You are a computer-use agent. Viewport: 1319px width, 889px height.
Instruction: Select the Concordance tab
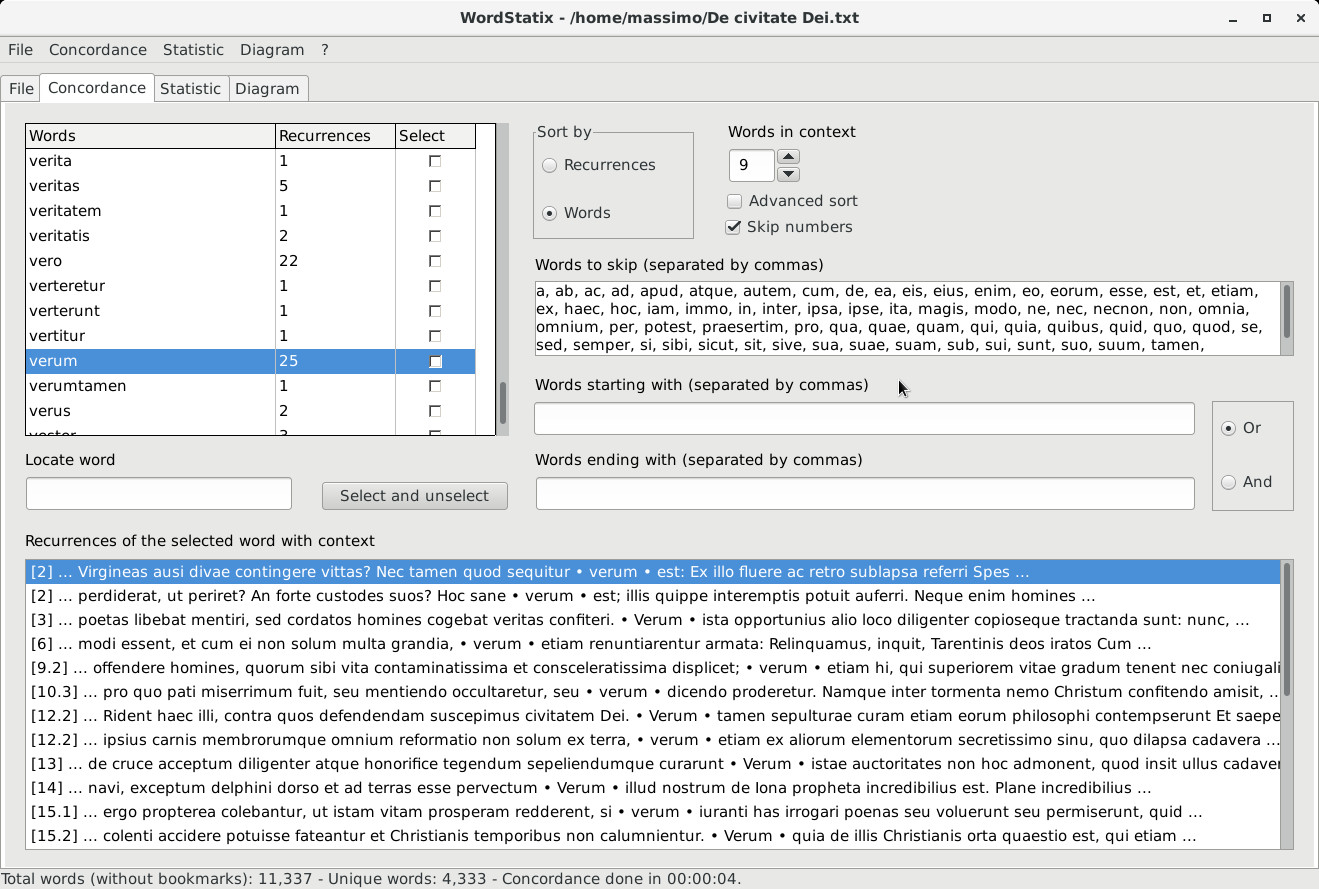point(97,88)
